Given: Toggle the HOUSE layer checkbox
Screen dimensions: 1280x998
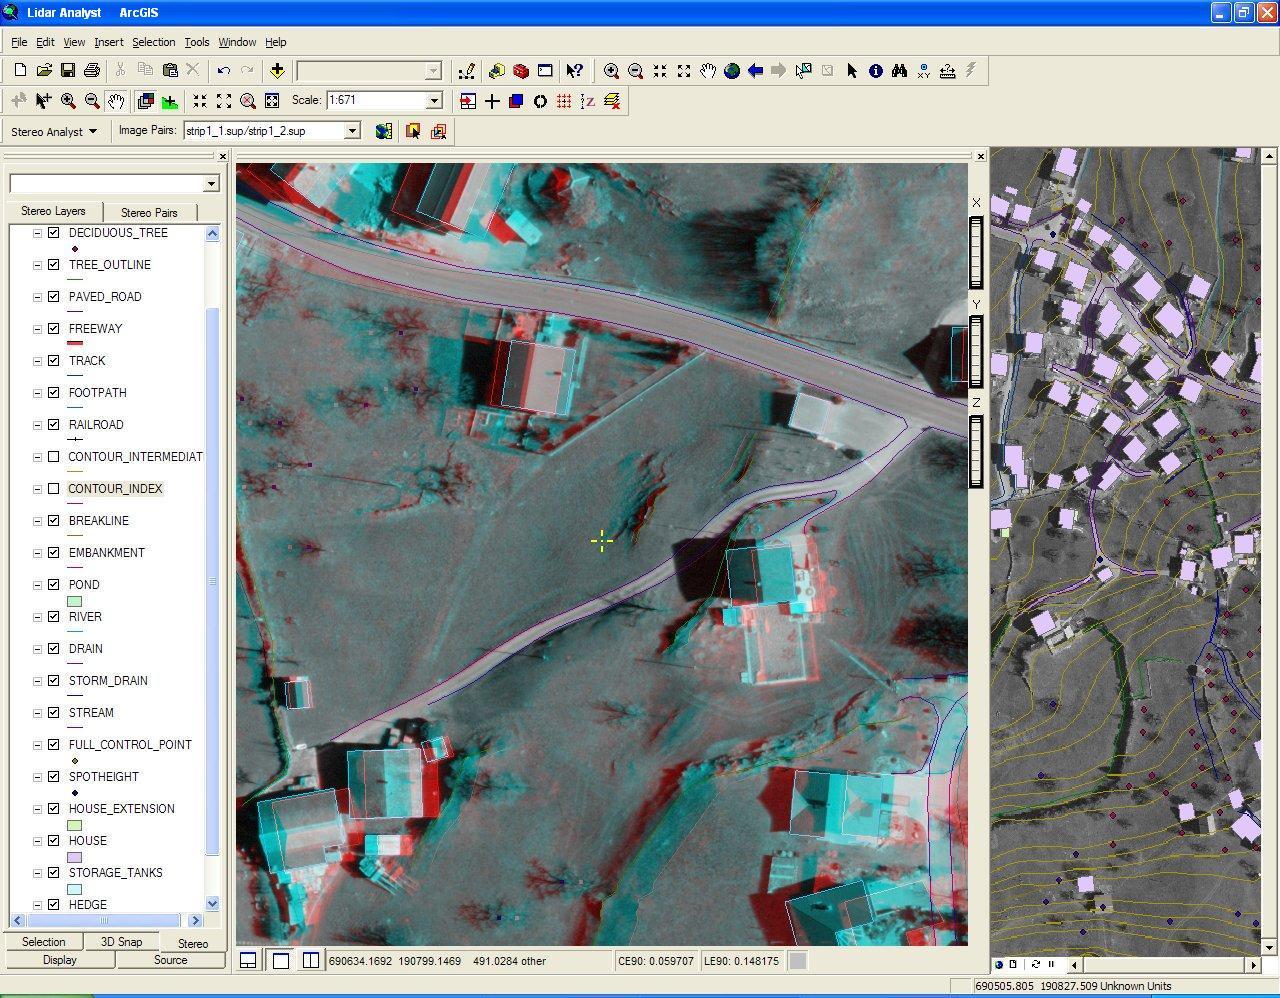Looking at the screenshot, I should (54, 841).
